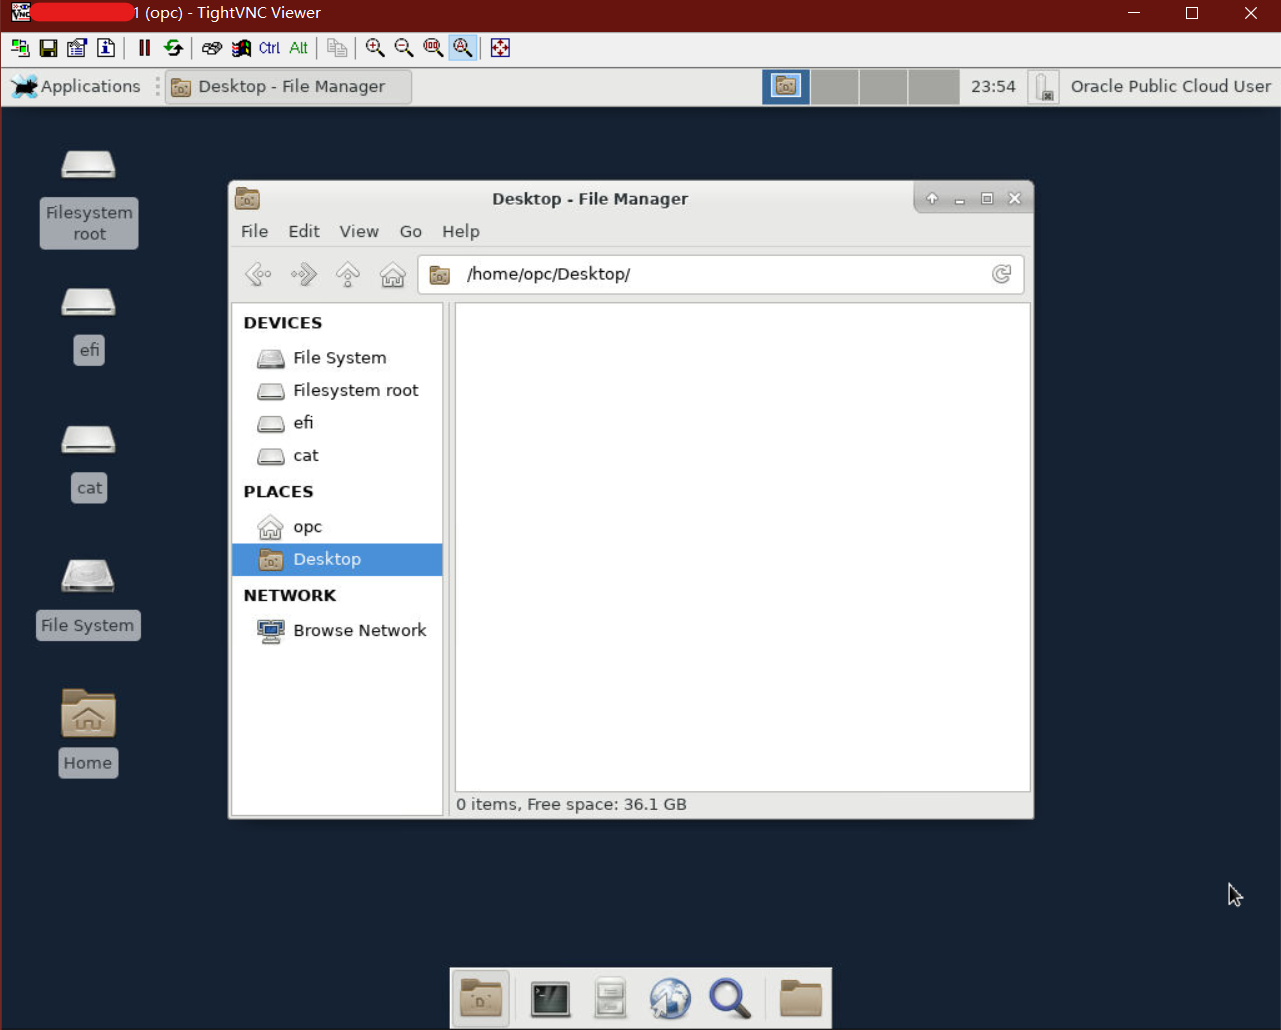This screenshot has width=1281, height=1030.
Task: Open the Go menu in File Manager
Action: point(411,231)
